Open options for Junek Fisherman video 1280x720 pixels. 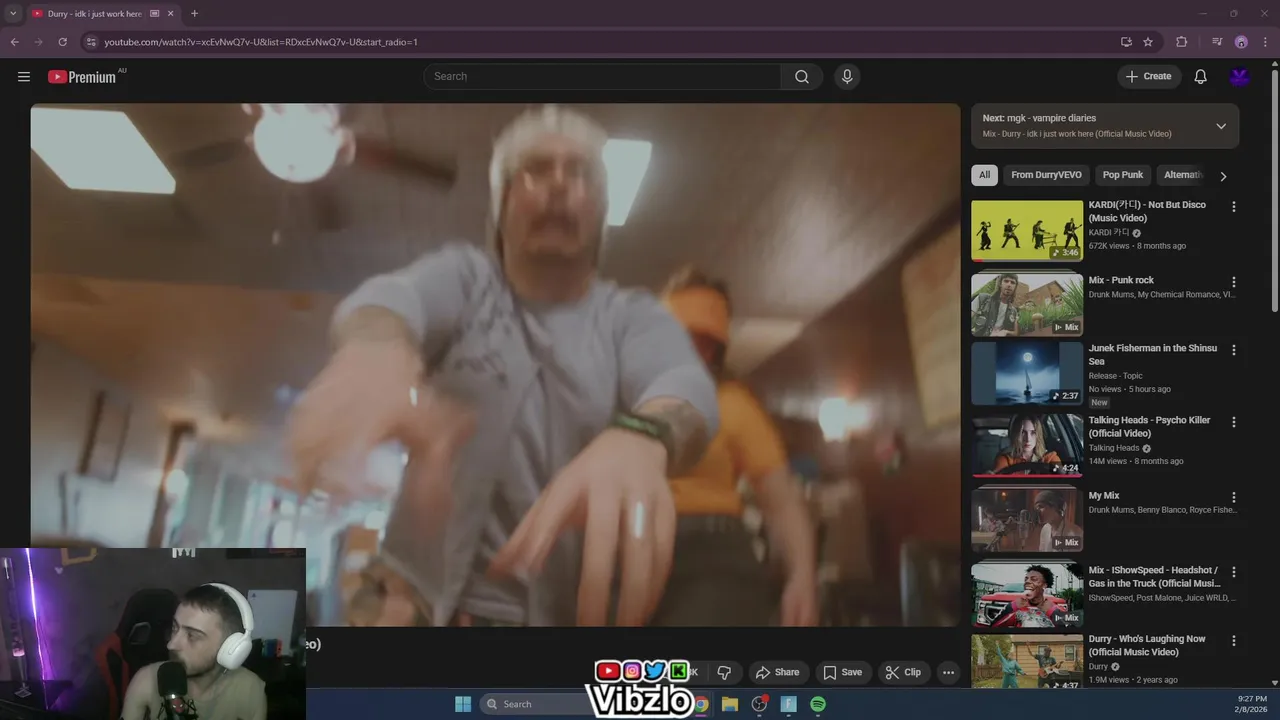1233,350
